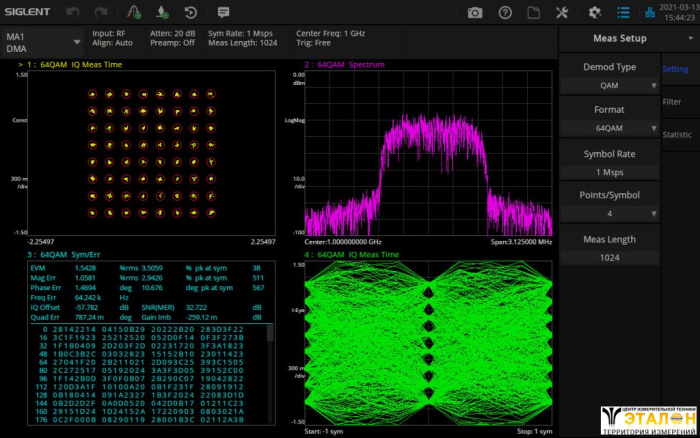Take a screenshot with camera icon
700x438 pixels.
[475, 12]
